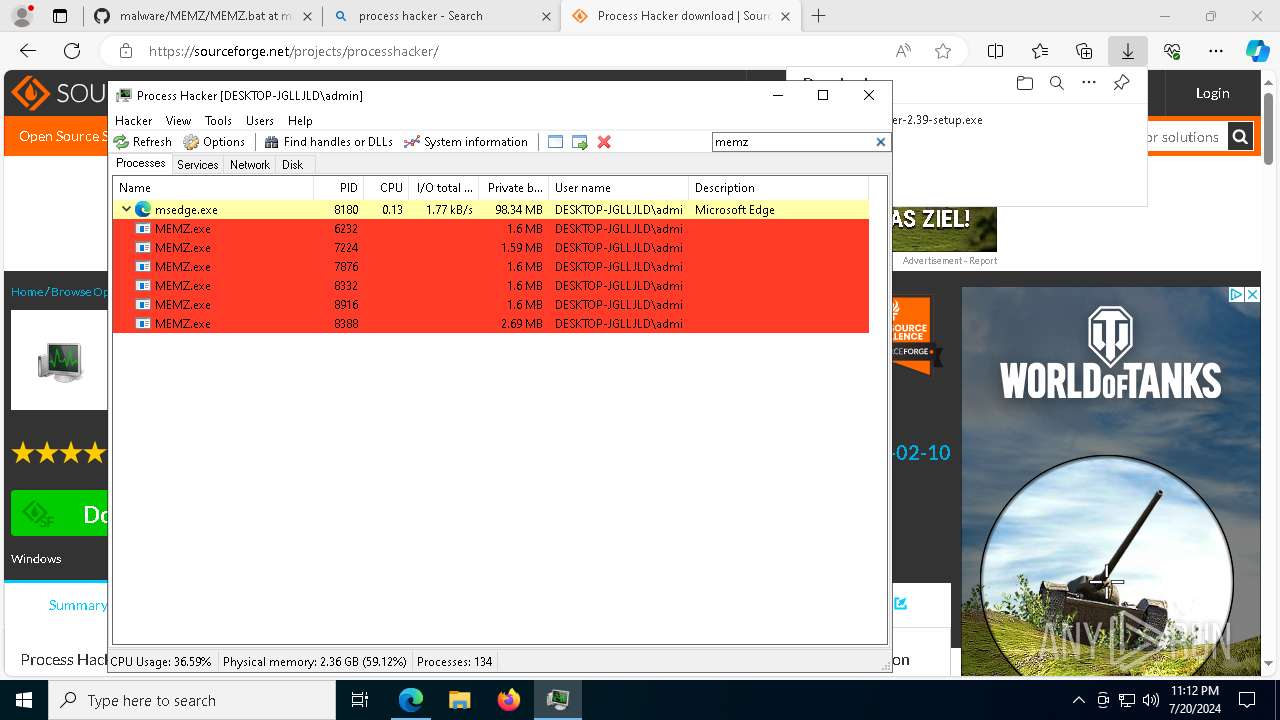The height and width of the screenshot is (720, 1280).
Task: Click the Refresh toolbar button in Process Hacker
Action: point(143,142)
